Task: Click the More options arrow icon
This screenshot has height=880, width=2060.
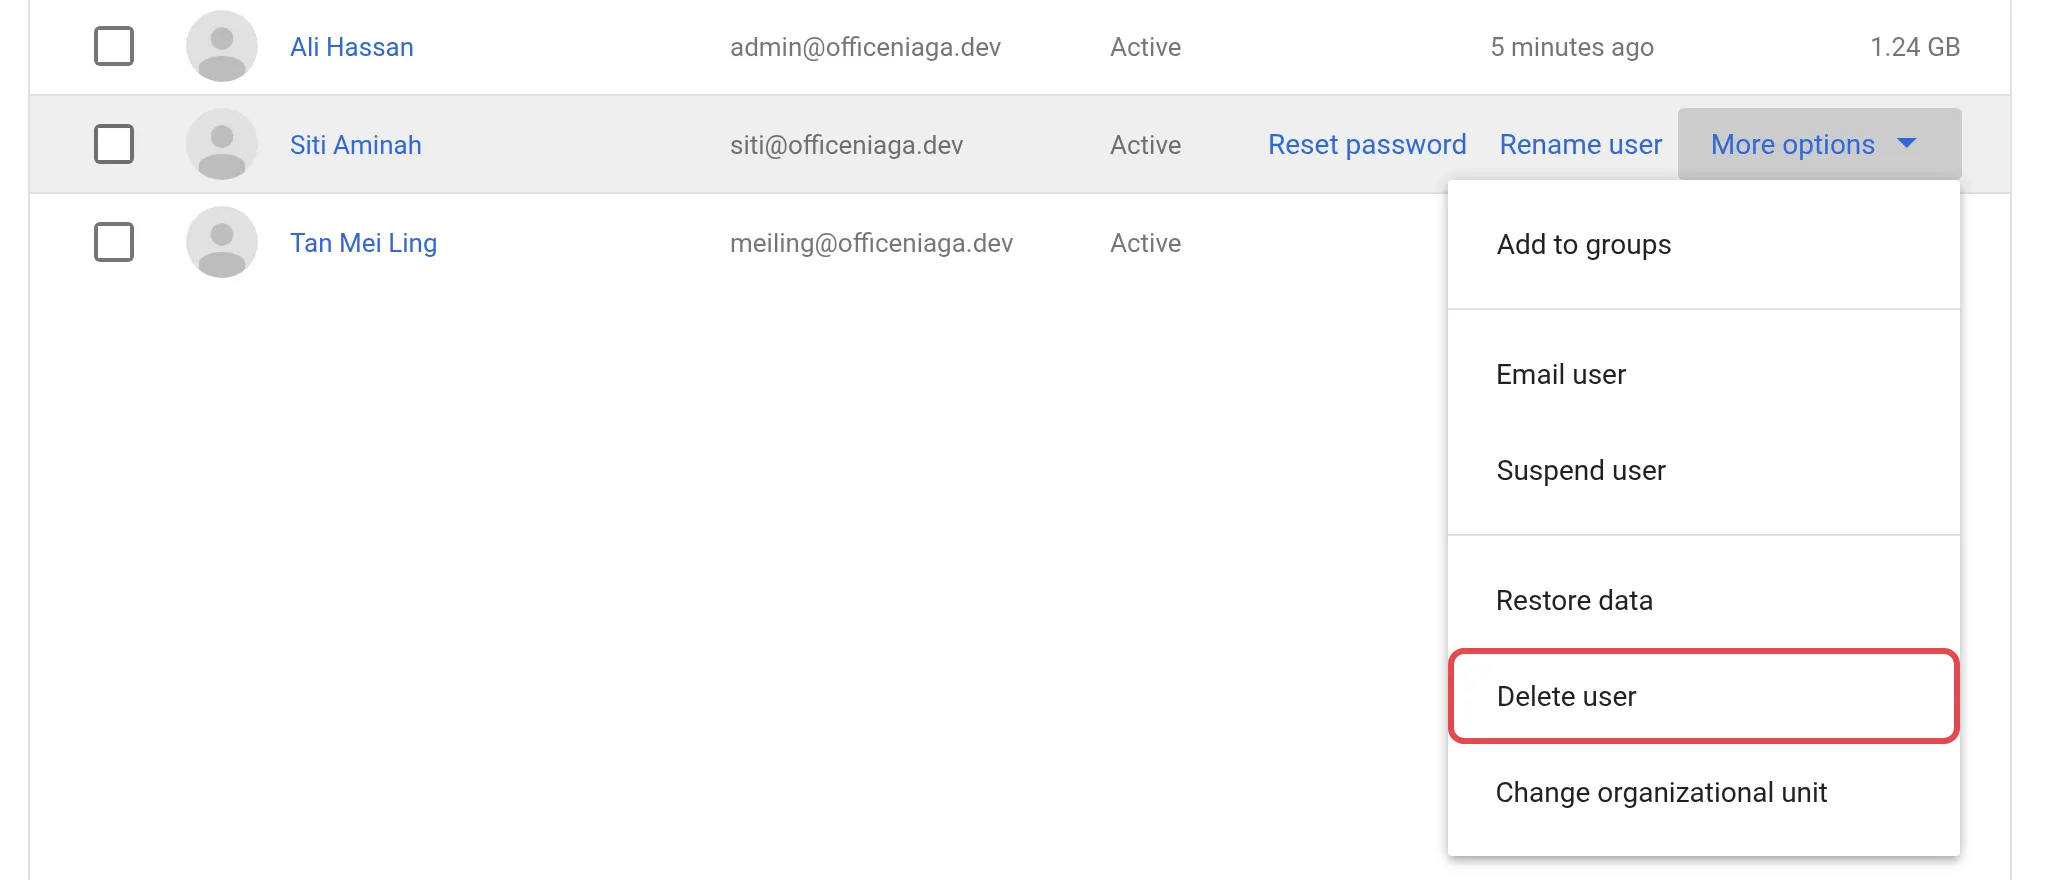Action: (x=1907, y=144)
